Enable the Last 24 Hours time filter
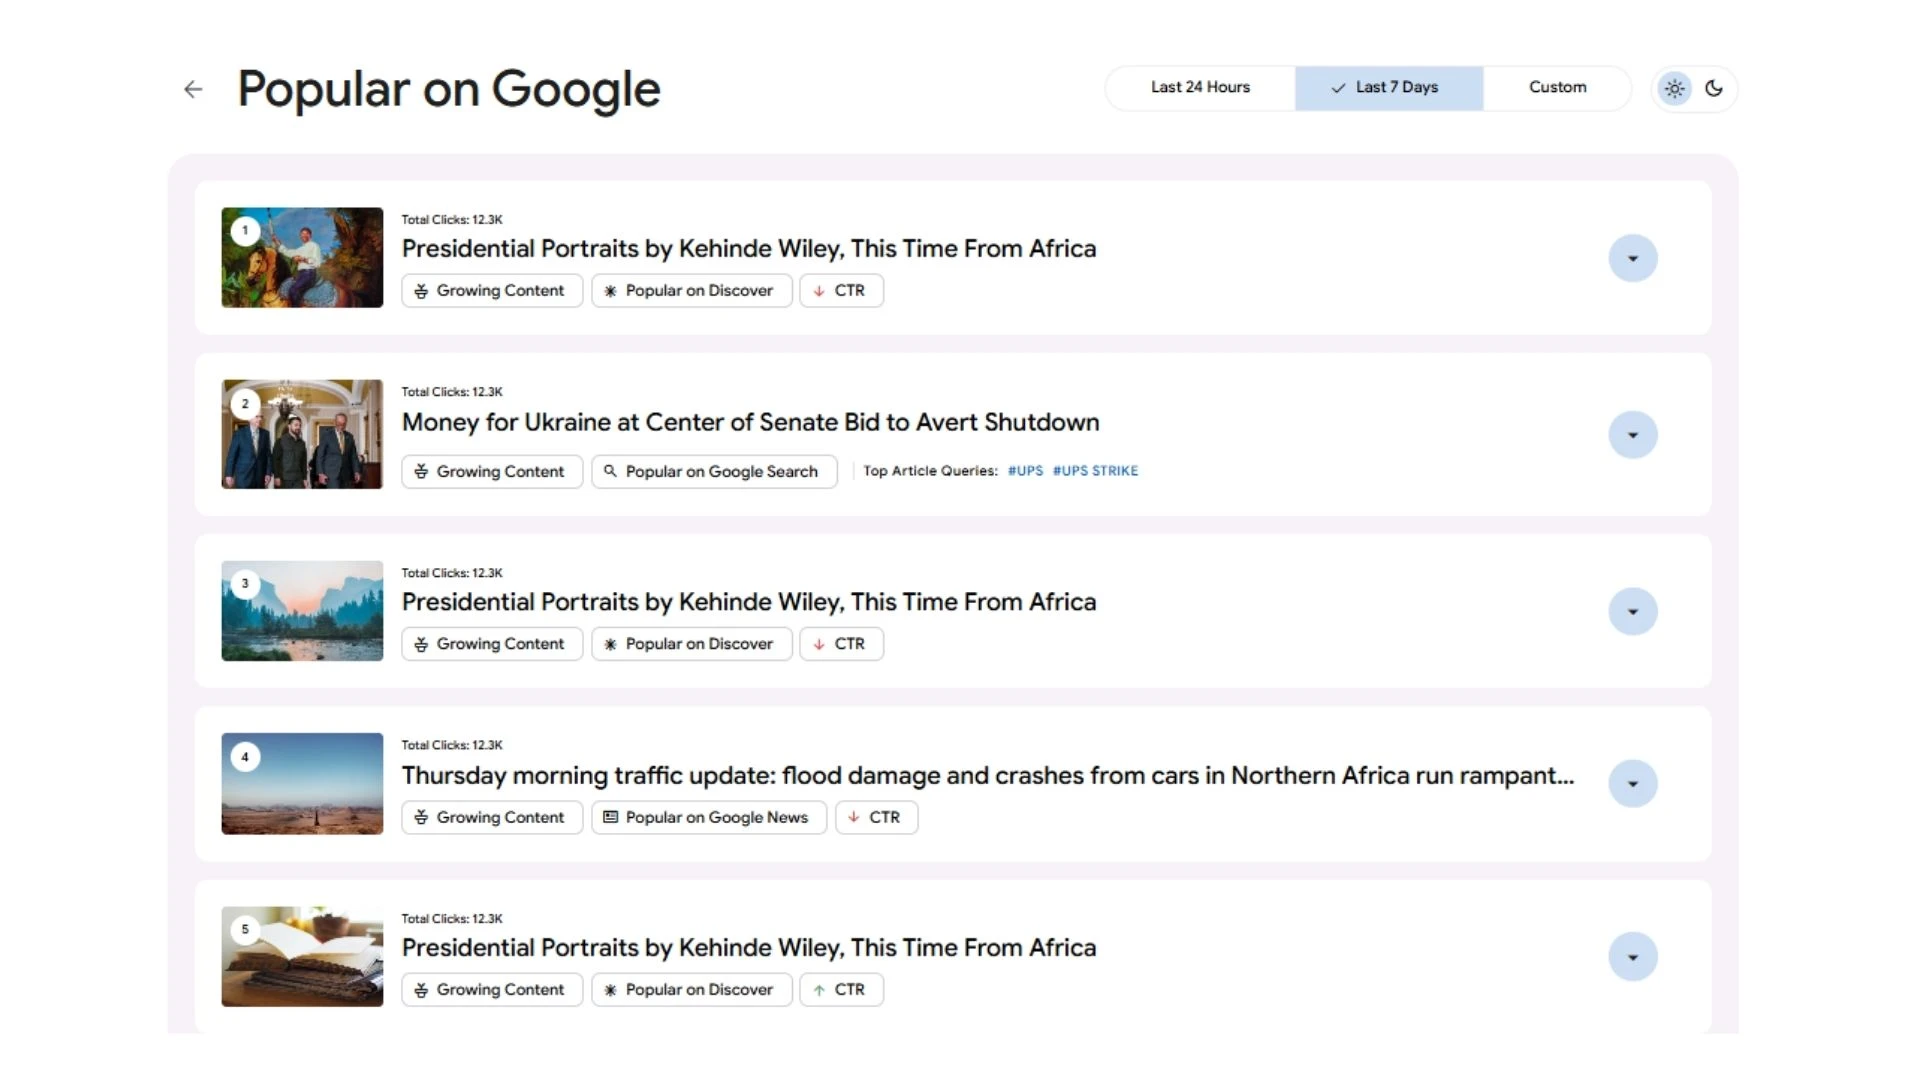Image resolution: width=1920 pixels, height=1080 pixels. point(1199,88)
